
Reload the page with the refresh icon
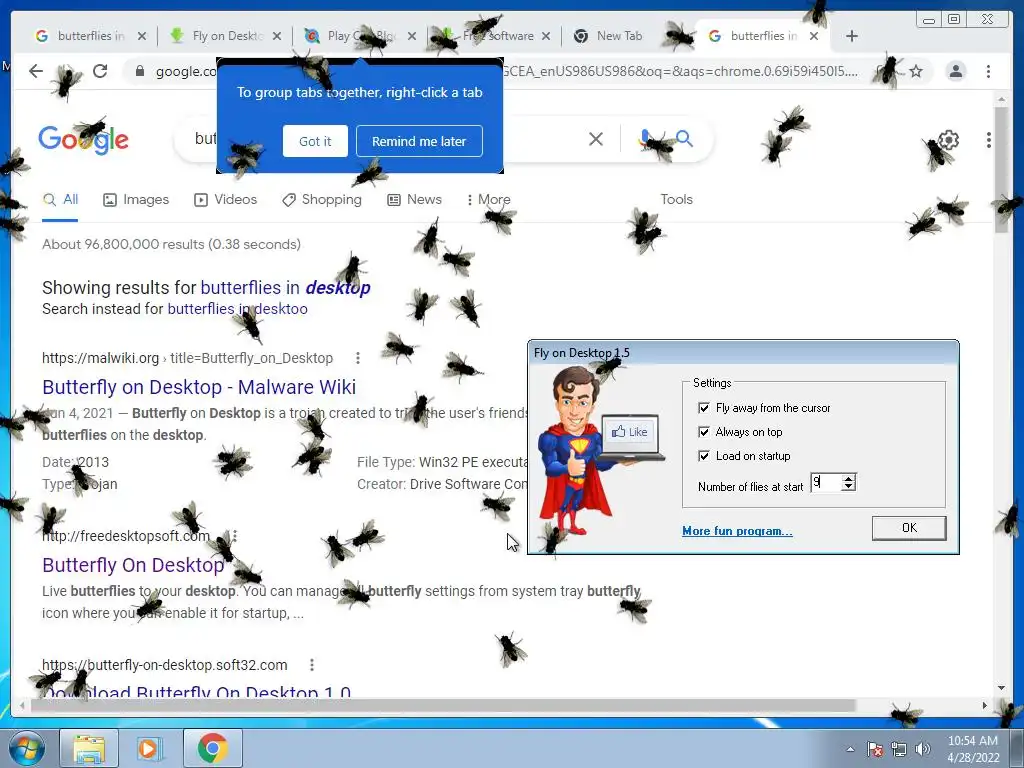(x=100, y=71)
